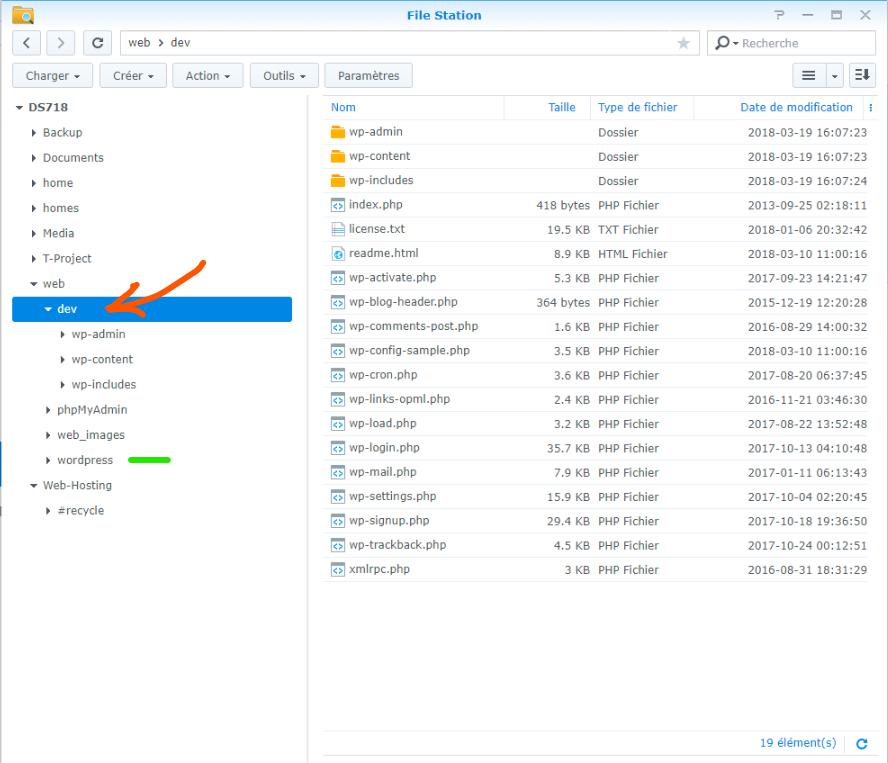Sort by Type de fichier column
888x763 pixels.
pos(638,108)
